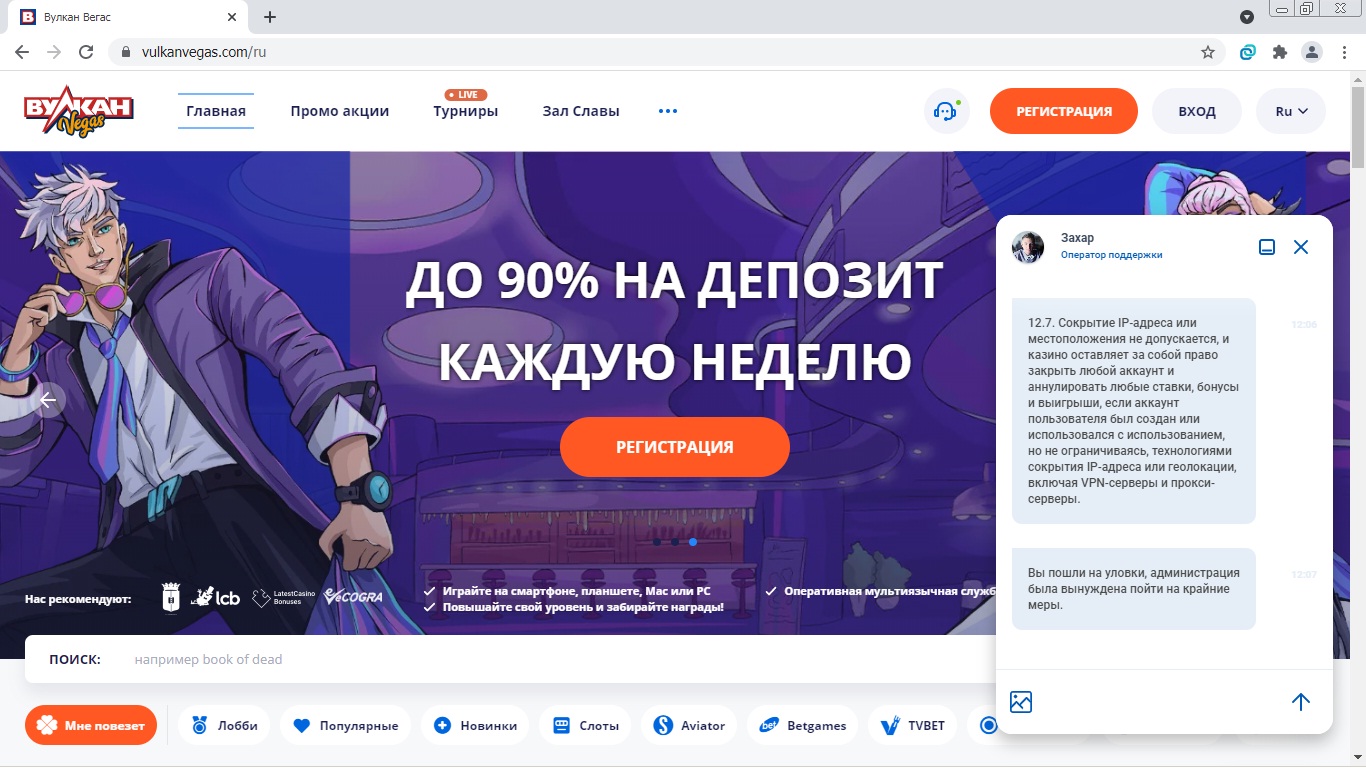
Task: Click the ВХОД login button
Action: coord(1197,111)
